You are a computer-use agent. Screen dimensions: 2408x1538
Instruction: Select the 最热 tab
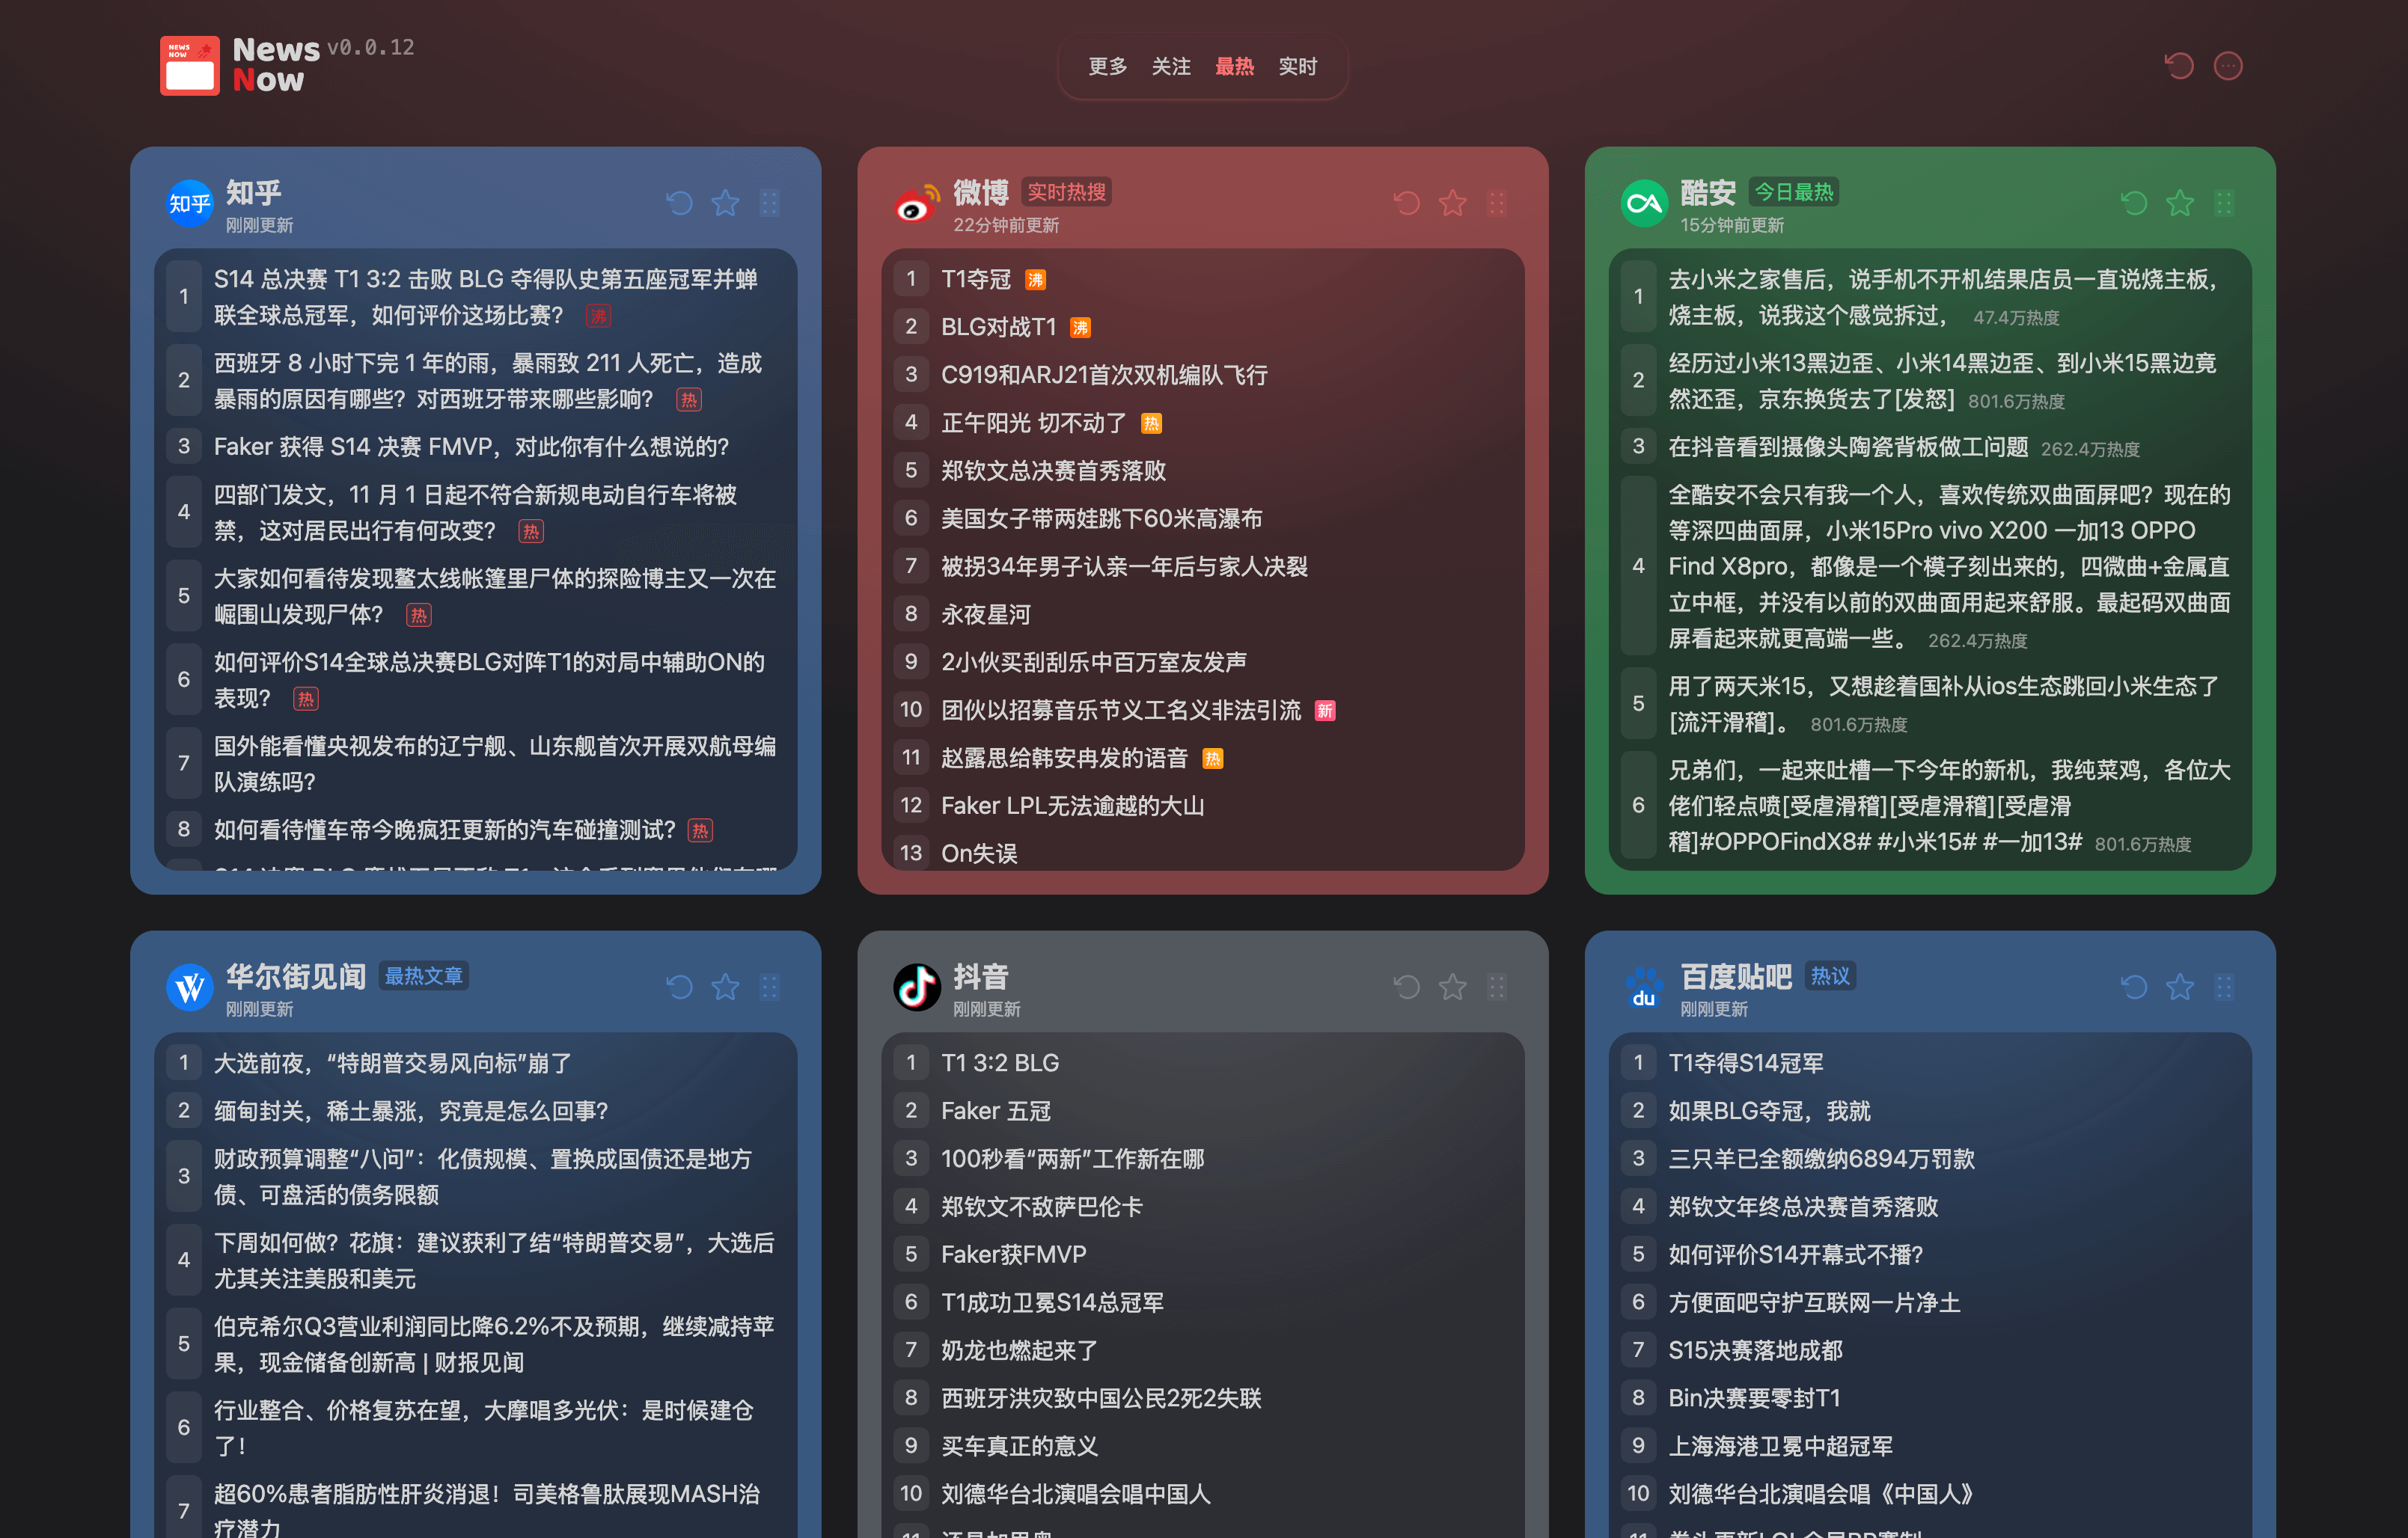1234,66
